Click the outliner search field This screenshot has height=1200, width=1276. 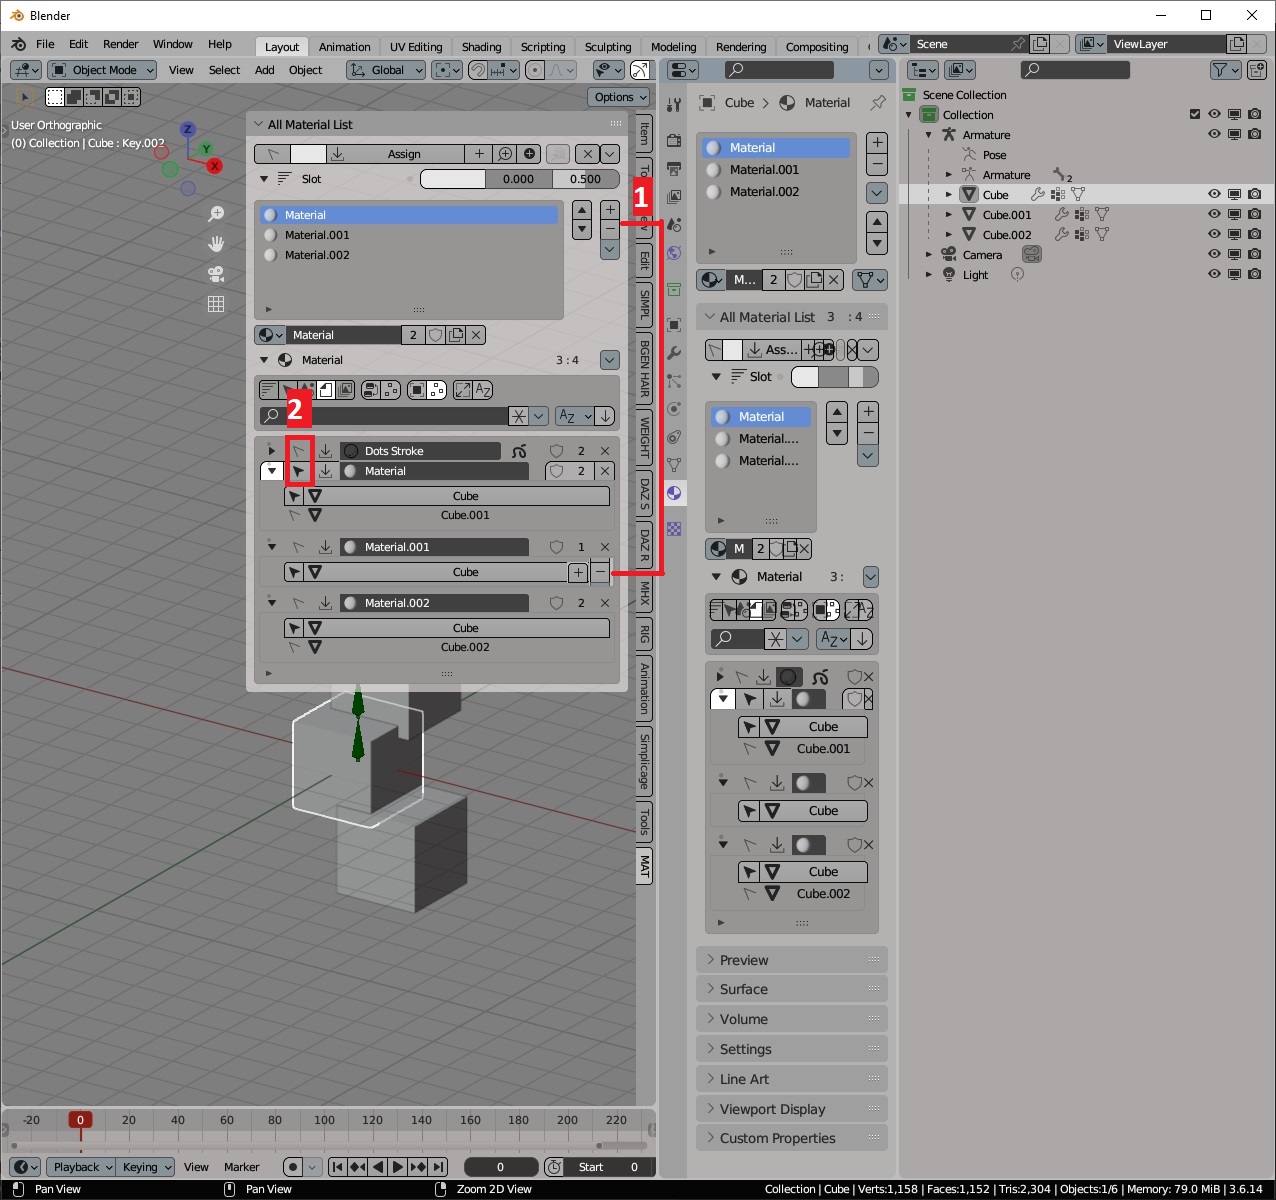pos(1075,70)
